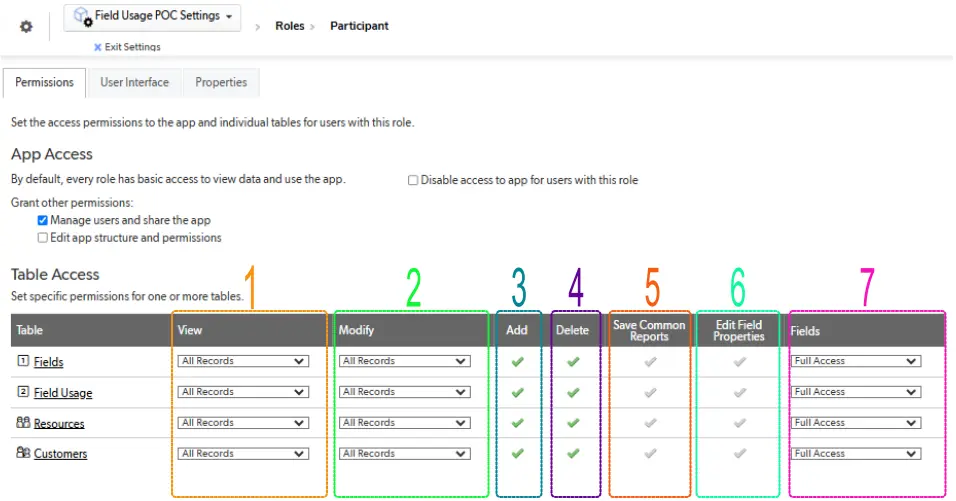The height and width of the screenshot is (501, 956).
Task: Toggle Save Common Reports for the Customers table
Action: (x=651, y=453)
